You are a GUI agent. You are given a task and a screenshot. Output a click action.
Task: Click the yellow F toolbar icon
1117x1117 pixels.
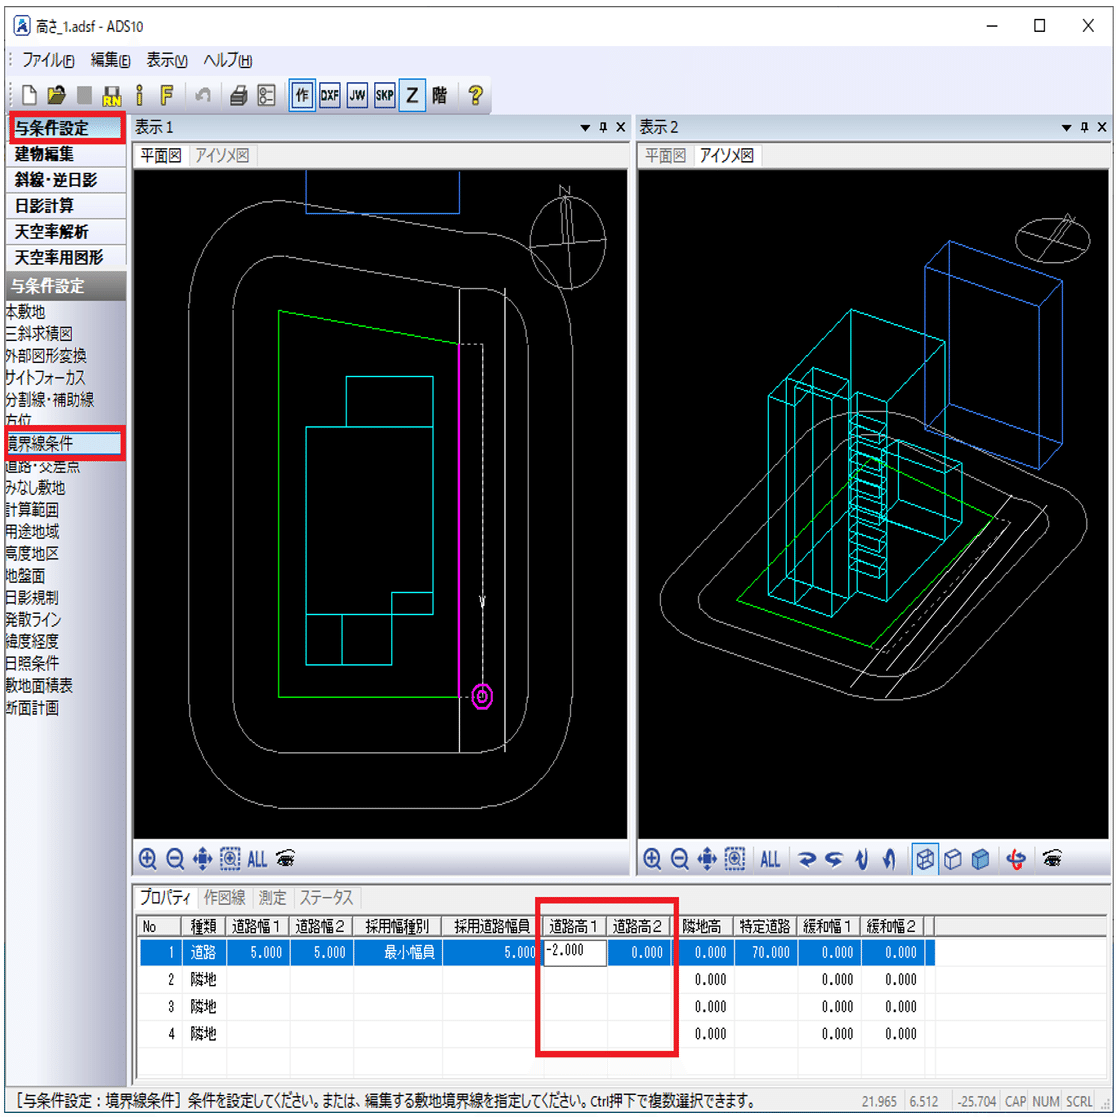167,95
